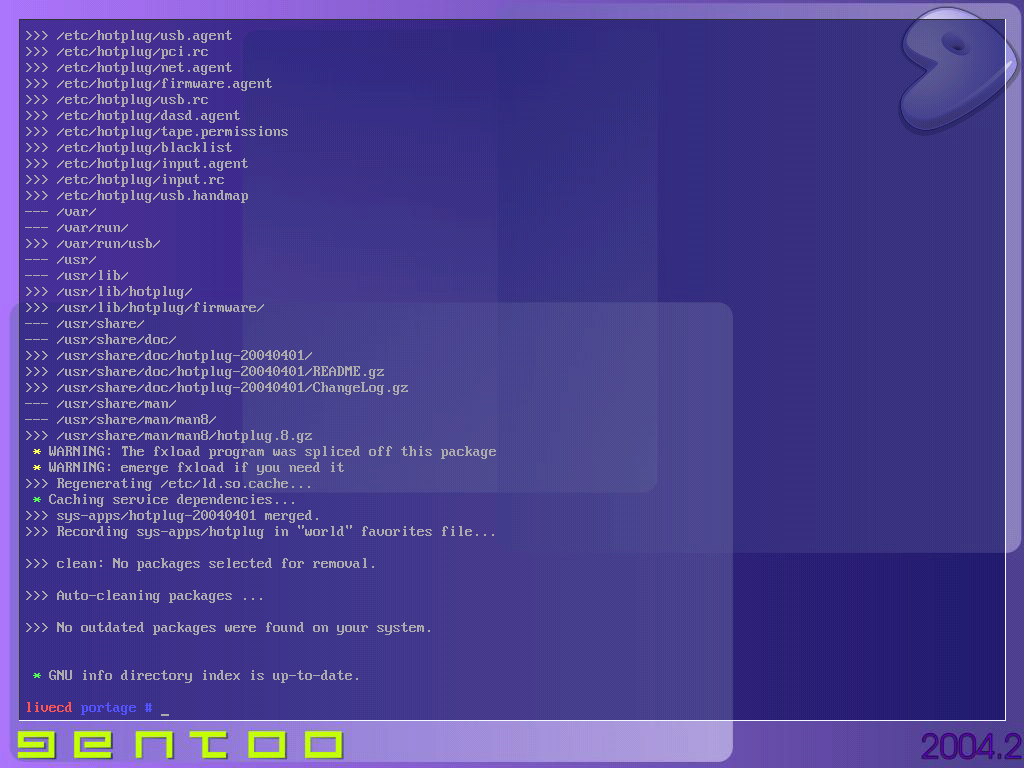Click the /etc/hotplug/tape.permissions line
Viewport: 1024px width, 768px height.
tap(157, 132)
